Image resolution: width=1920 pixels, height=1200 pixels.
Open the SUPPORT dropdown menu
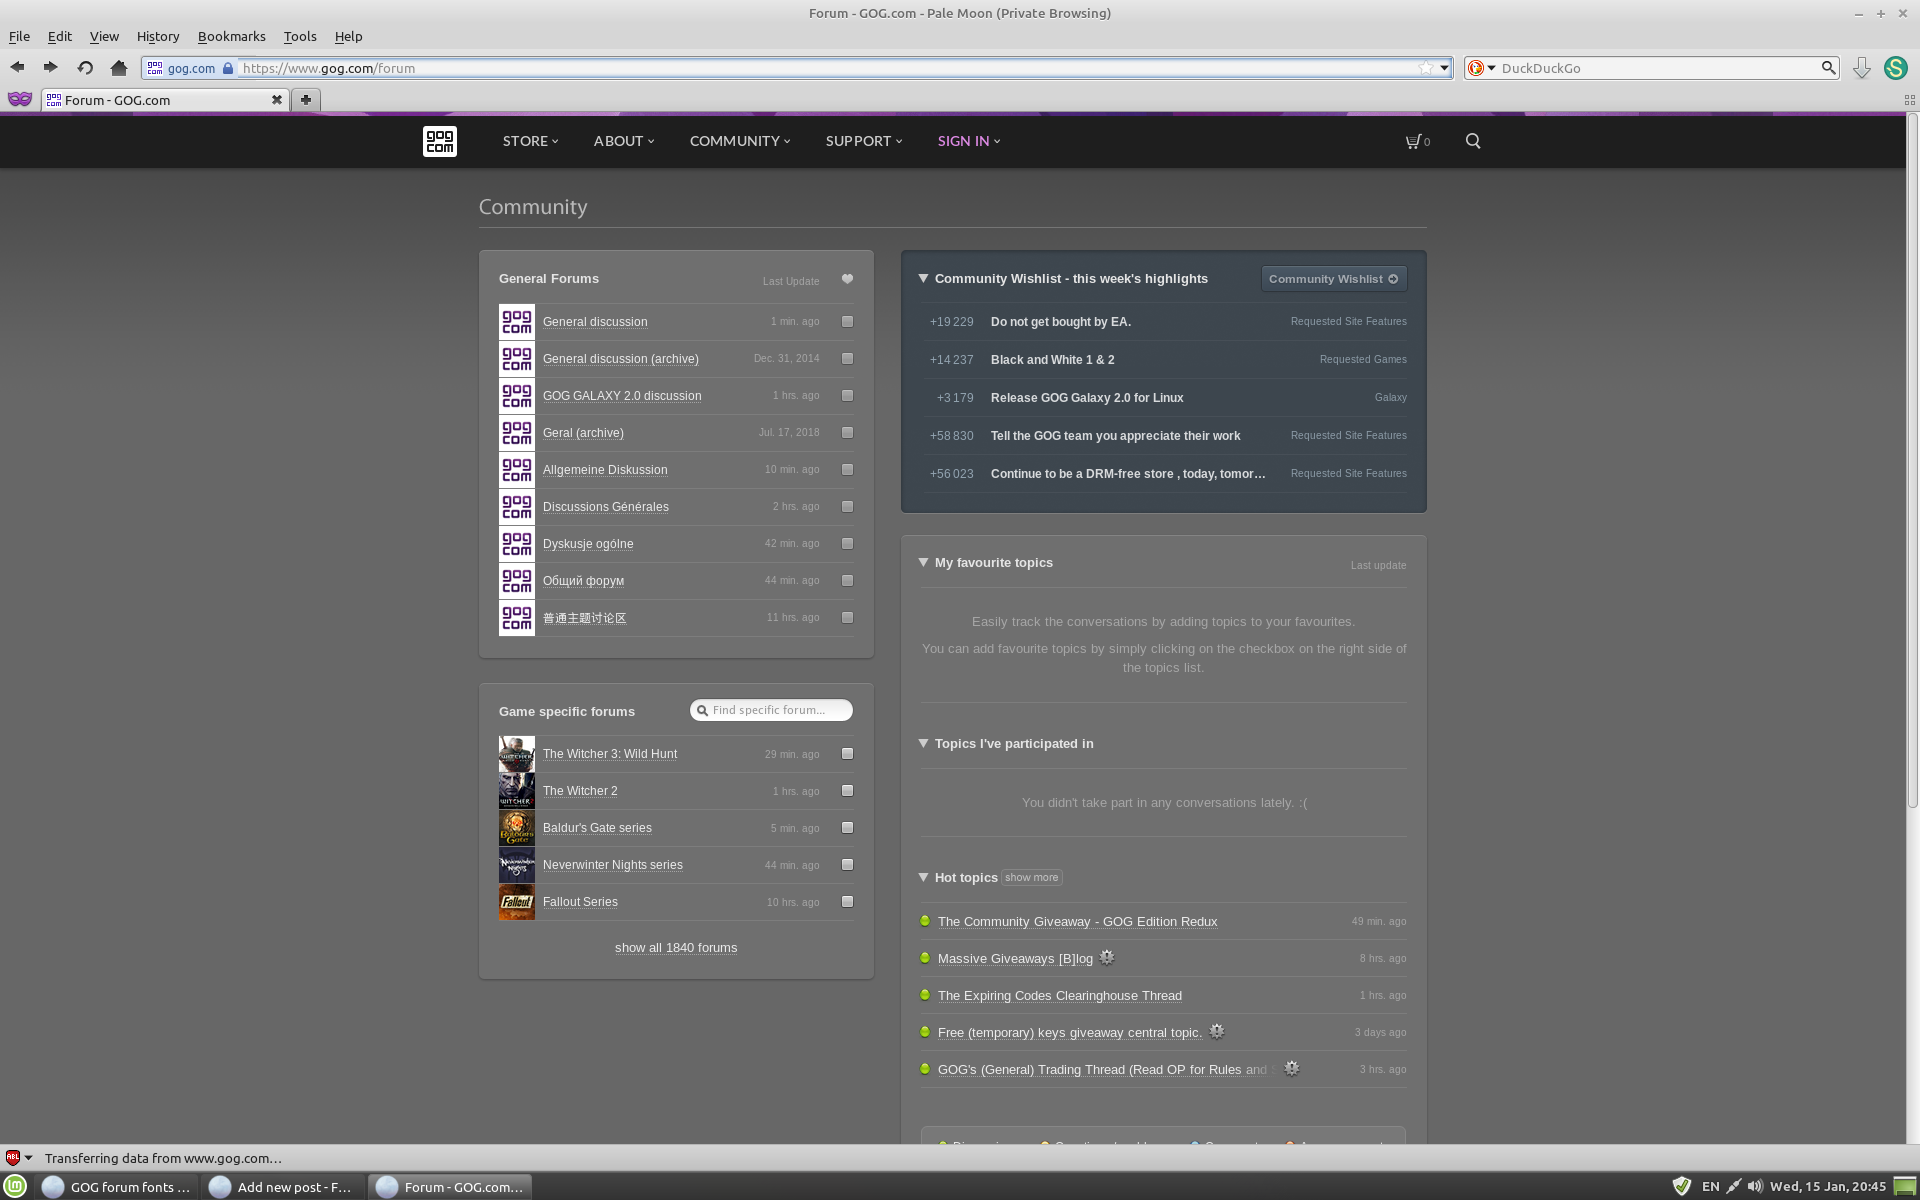864,141
